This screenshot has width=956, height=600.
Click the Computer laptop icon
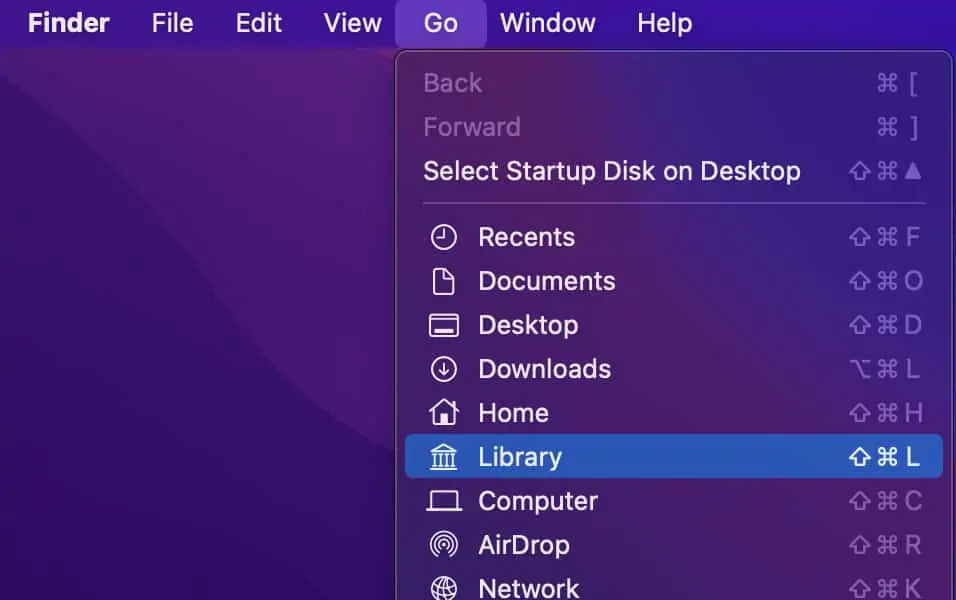point(443,501)
